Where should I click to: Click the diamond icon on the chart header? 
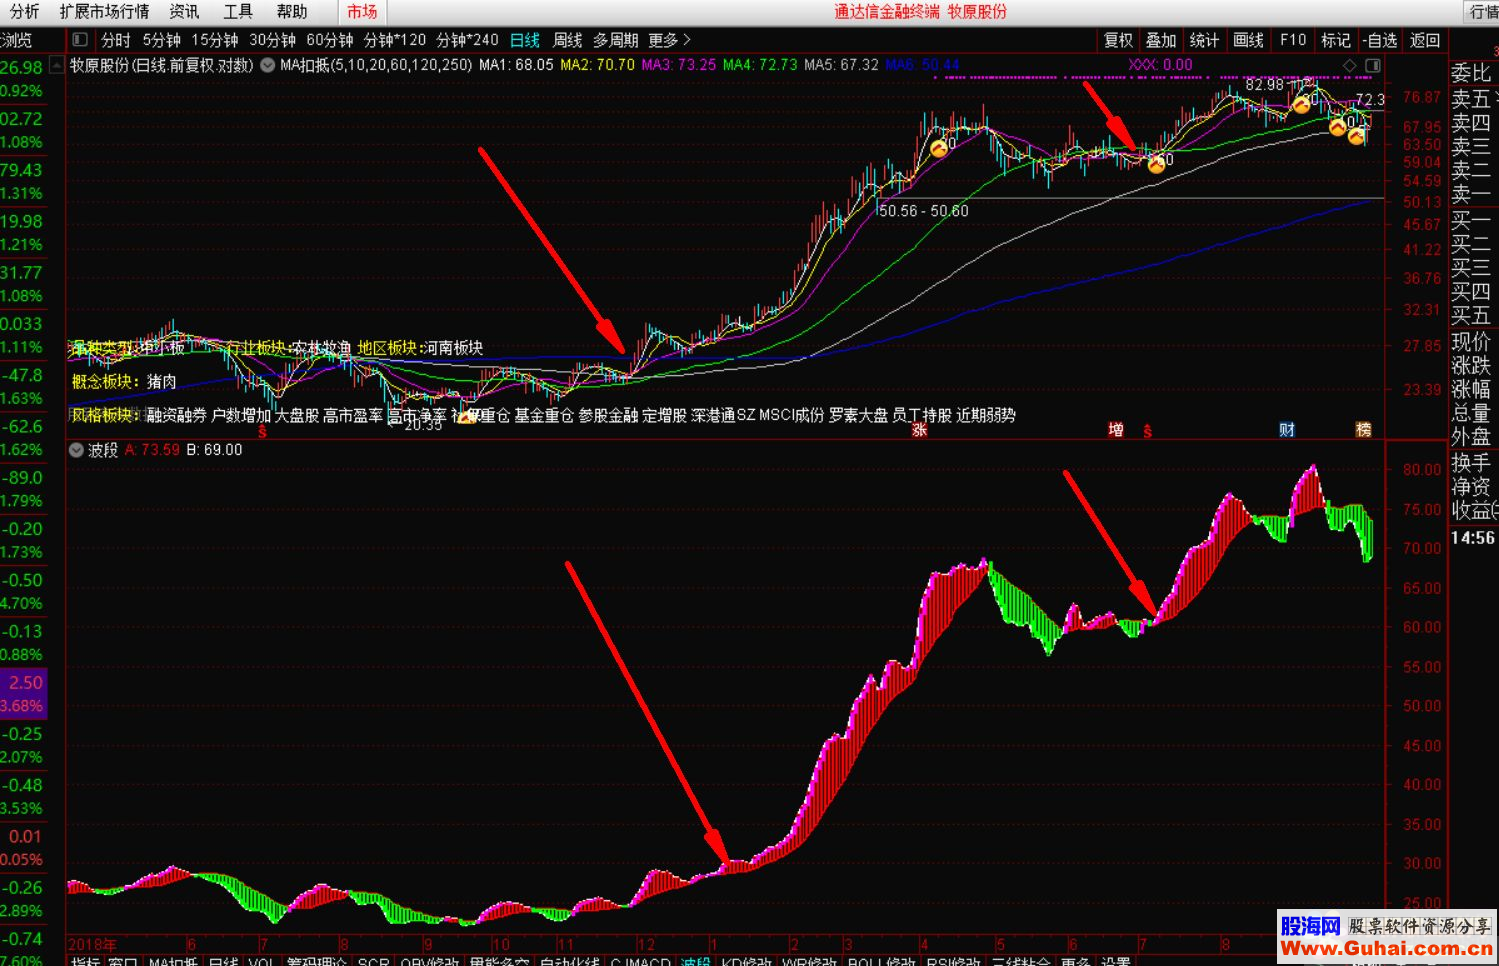click(x=1350, y=65)
